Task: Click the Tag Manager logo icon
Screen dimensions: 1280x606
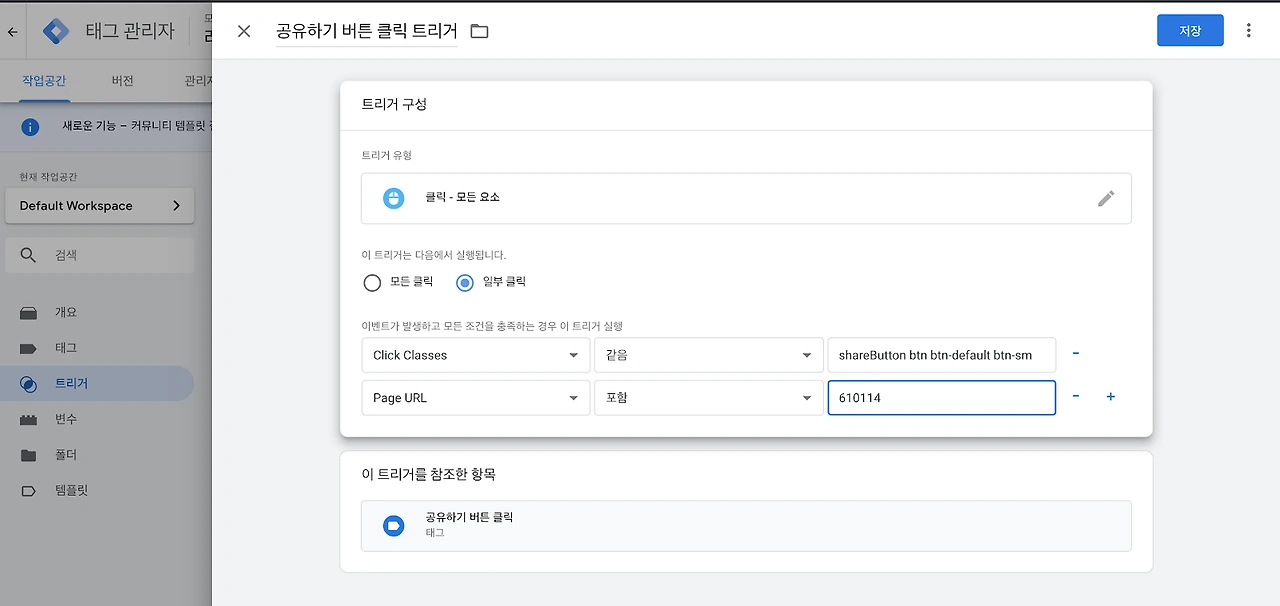Action: 56,31
